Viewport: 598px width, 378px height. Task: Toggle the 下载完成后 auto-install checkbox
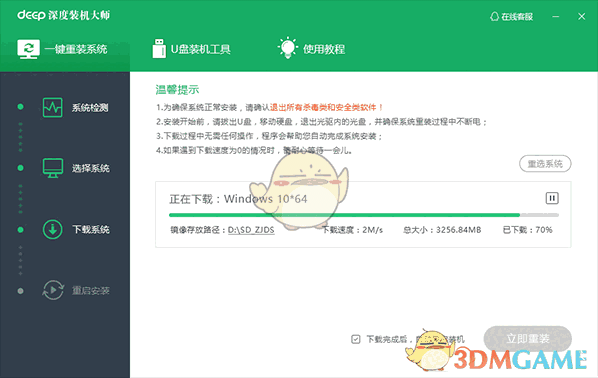coord(355,339)
